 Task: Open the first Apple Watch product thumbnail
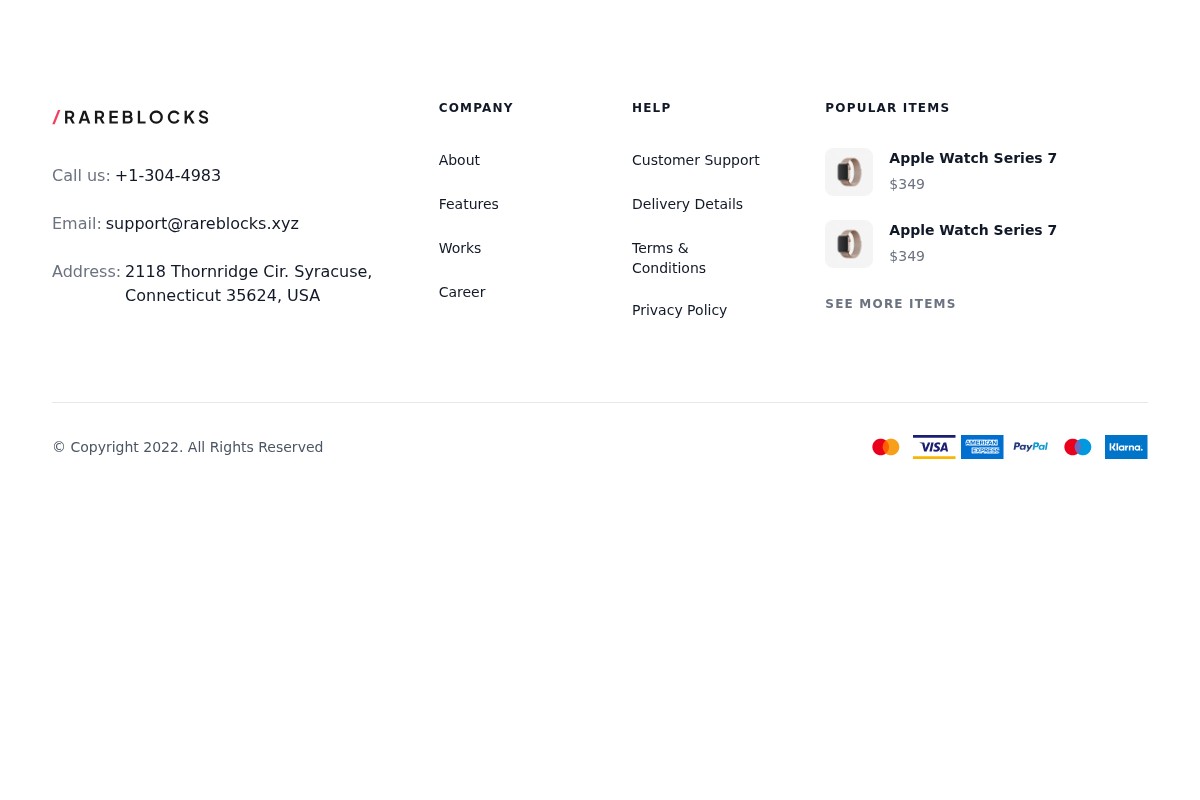(849, 172)
